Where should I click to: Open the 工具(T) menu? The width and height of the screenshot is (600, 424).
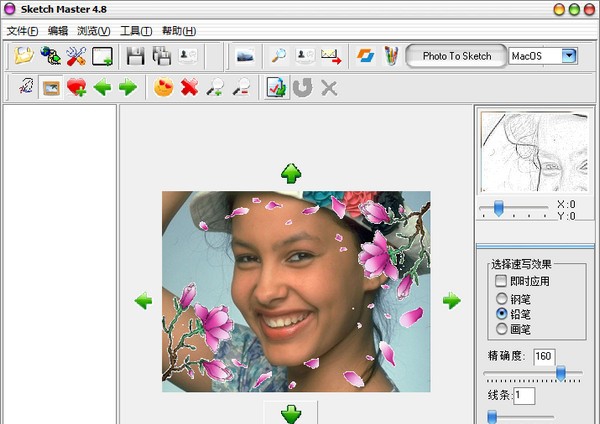coord(136,31)
